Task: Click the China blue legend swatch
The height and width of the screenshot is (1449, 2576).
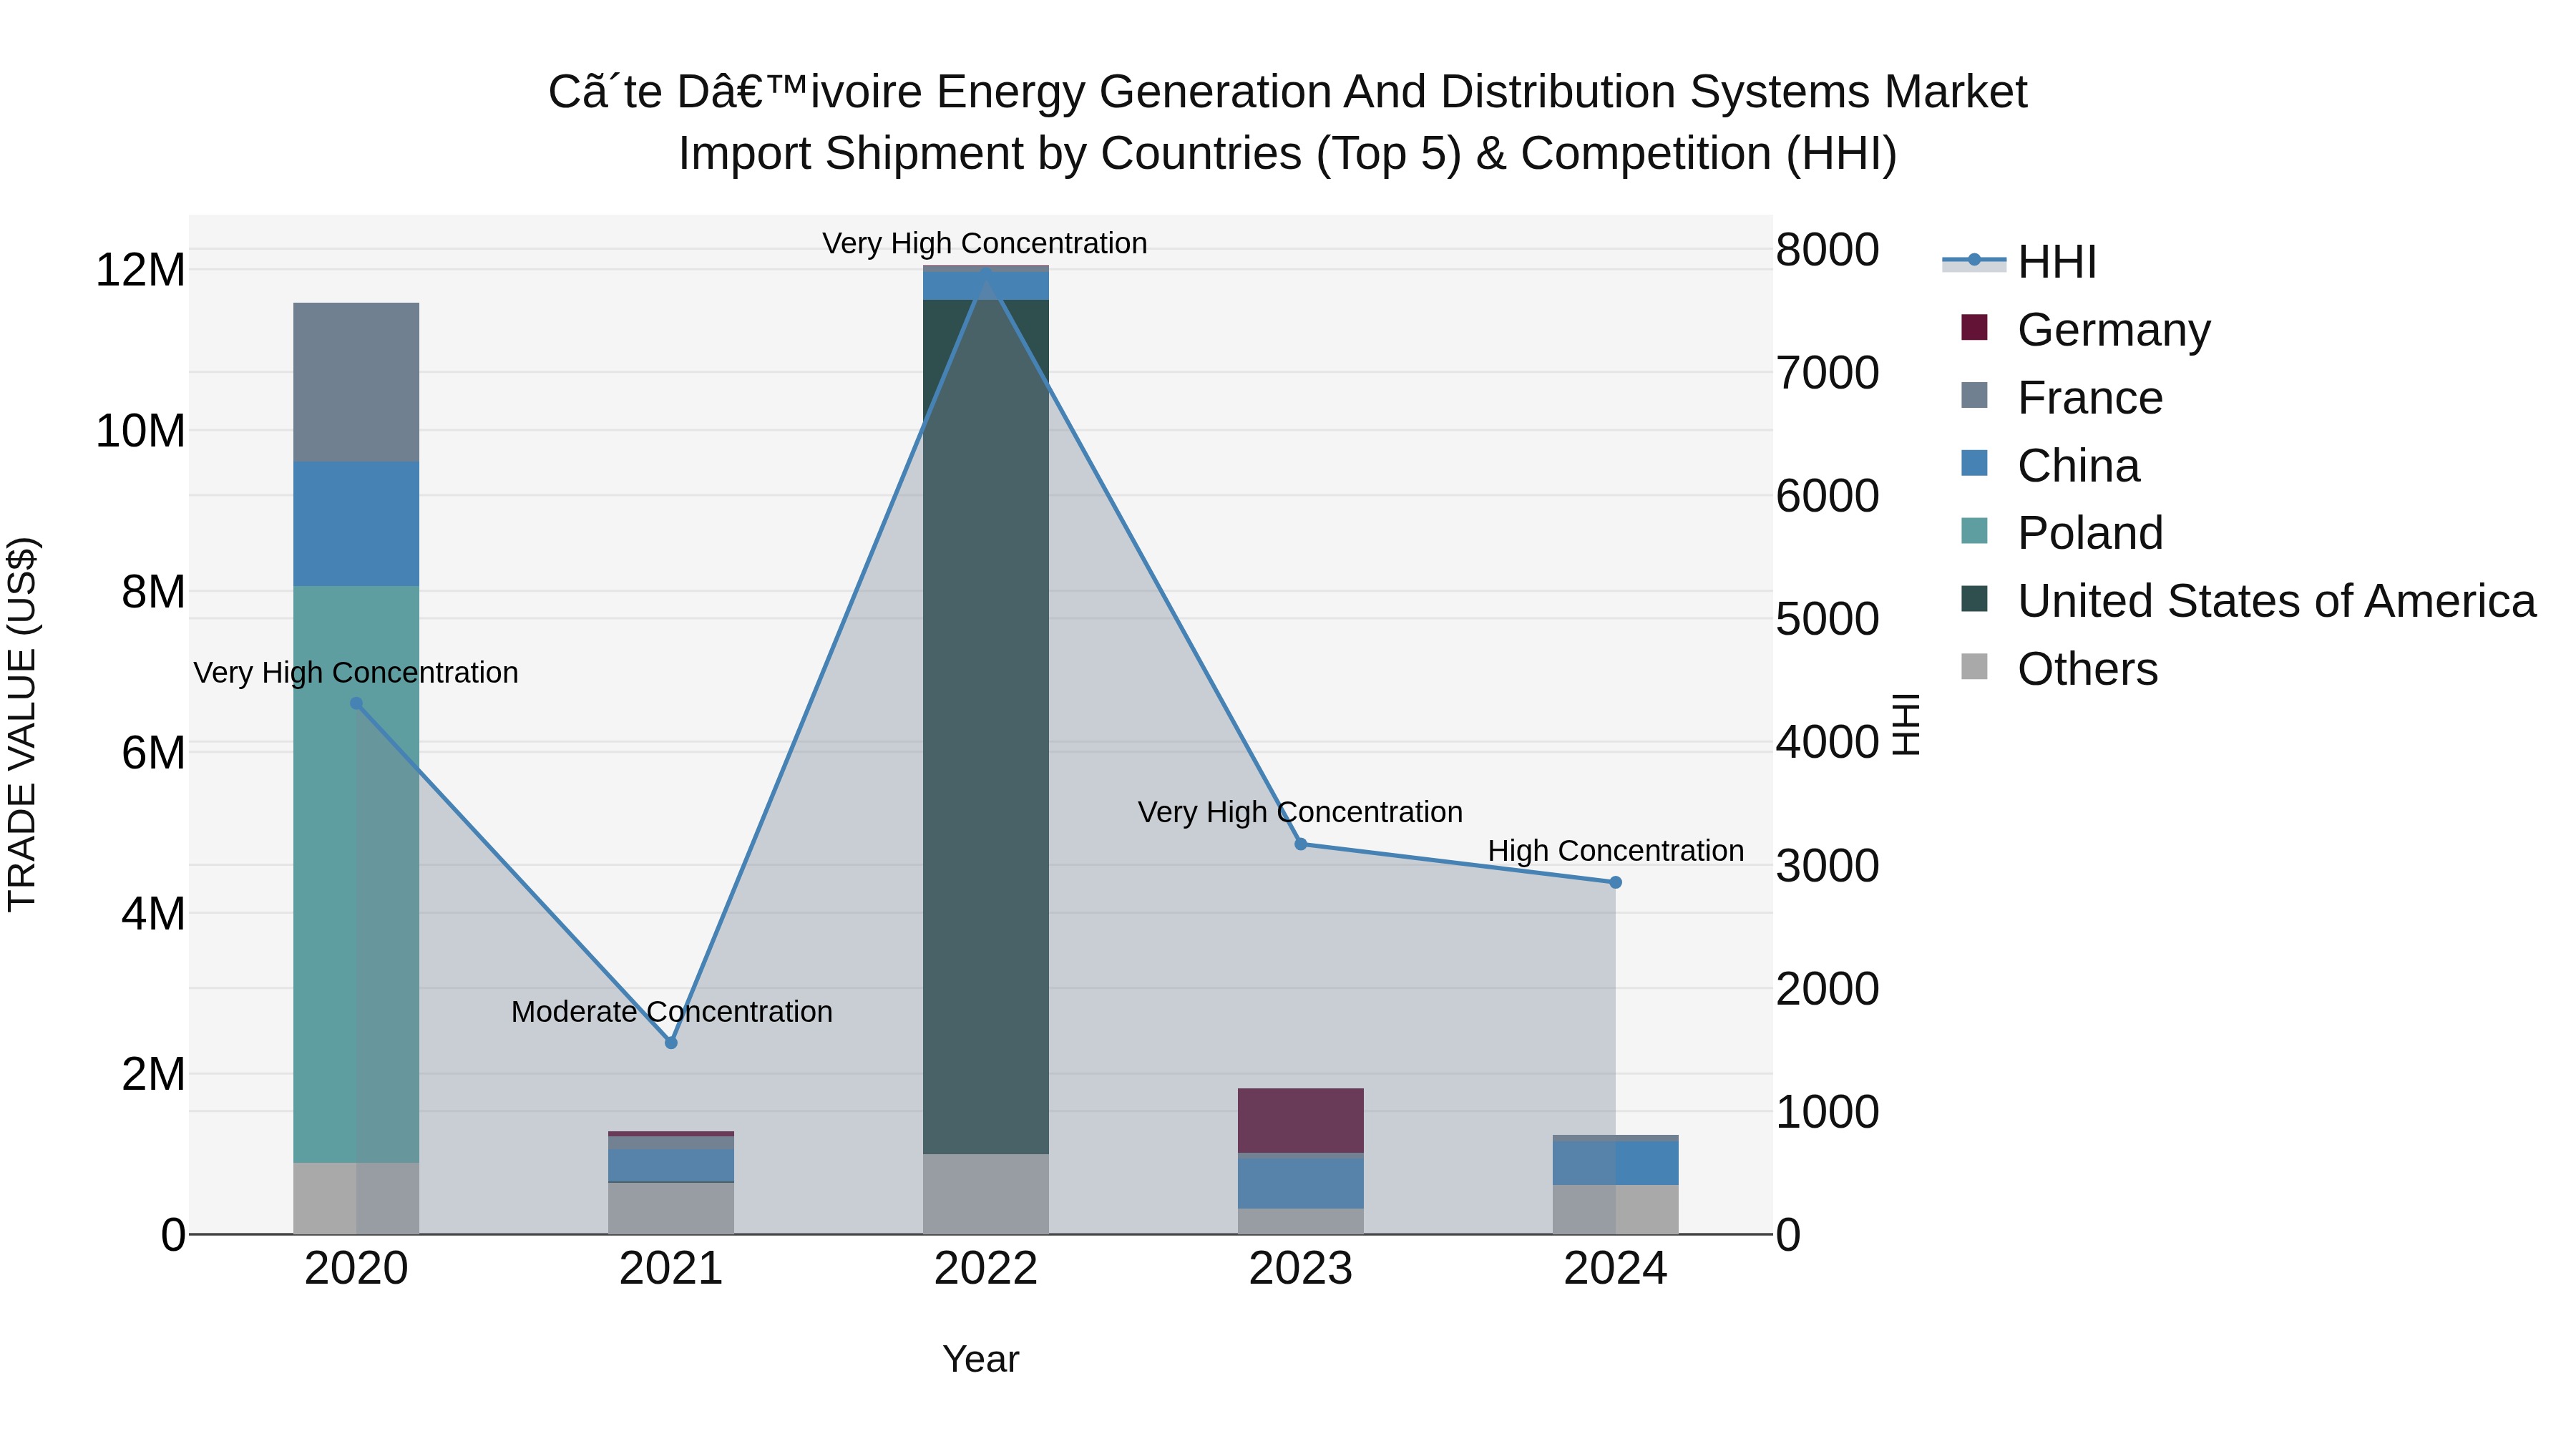Action: pyautogui.click(x=1974, y=463)
